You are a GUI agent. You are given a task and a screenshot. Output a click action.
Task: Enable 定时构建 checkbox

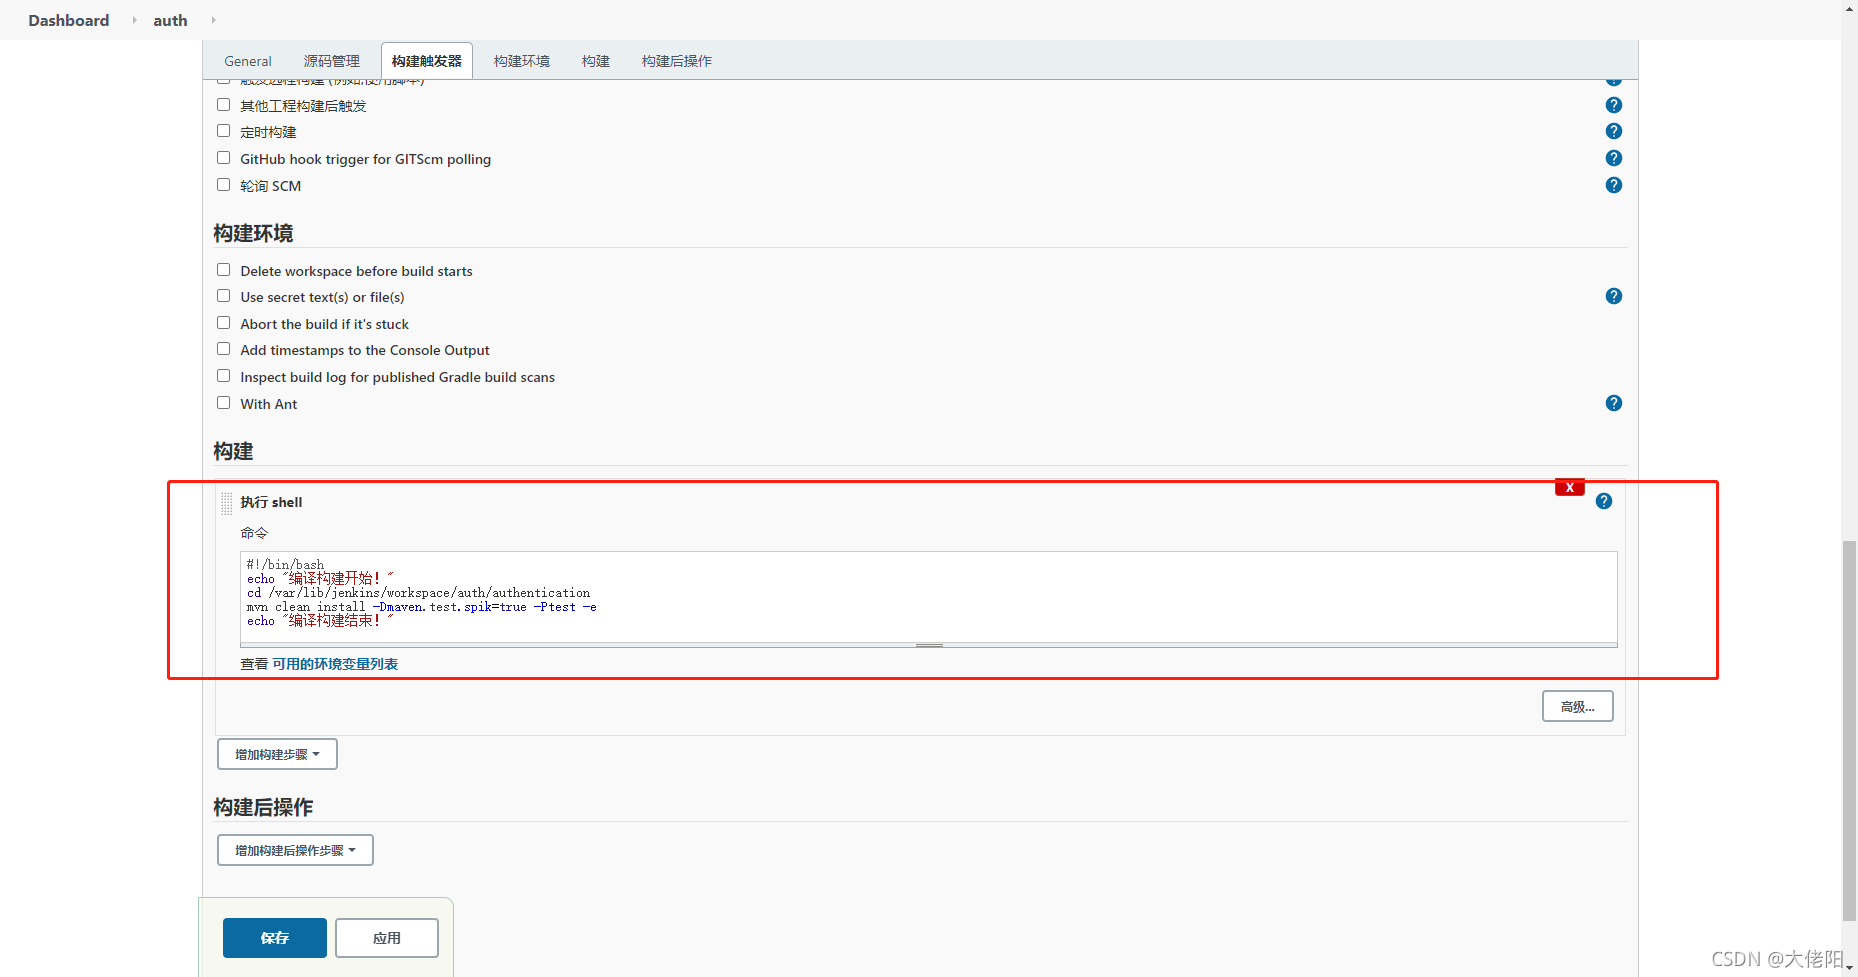(x=224, y=131)
